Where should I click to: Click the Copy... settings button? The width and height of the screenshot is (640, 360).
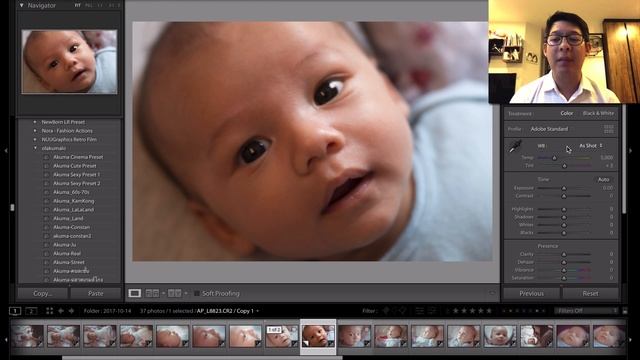pyautogui.click(x=42, y=293)
